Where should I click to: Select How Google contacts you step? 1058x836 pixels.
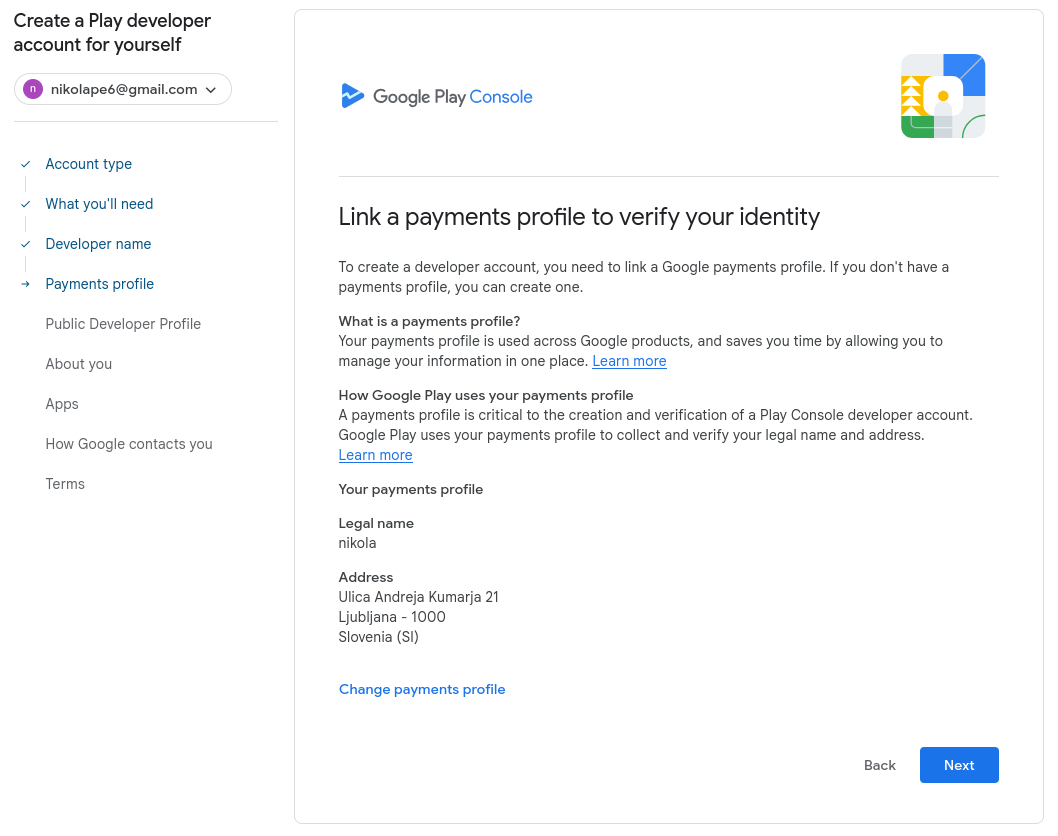(129, 444)
